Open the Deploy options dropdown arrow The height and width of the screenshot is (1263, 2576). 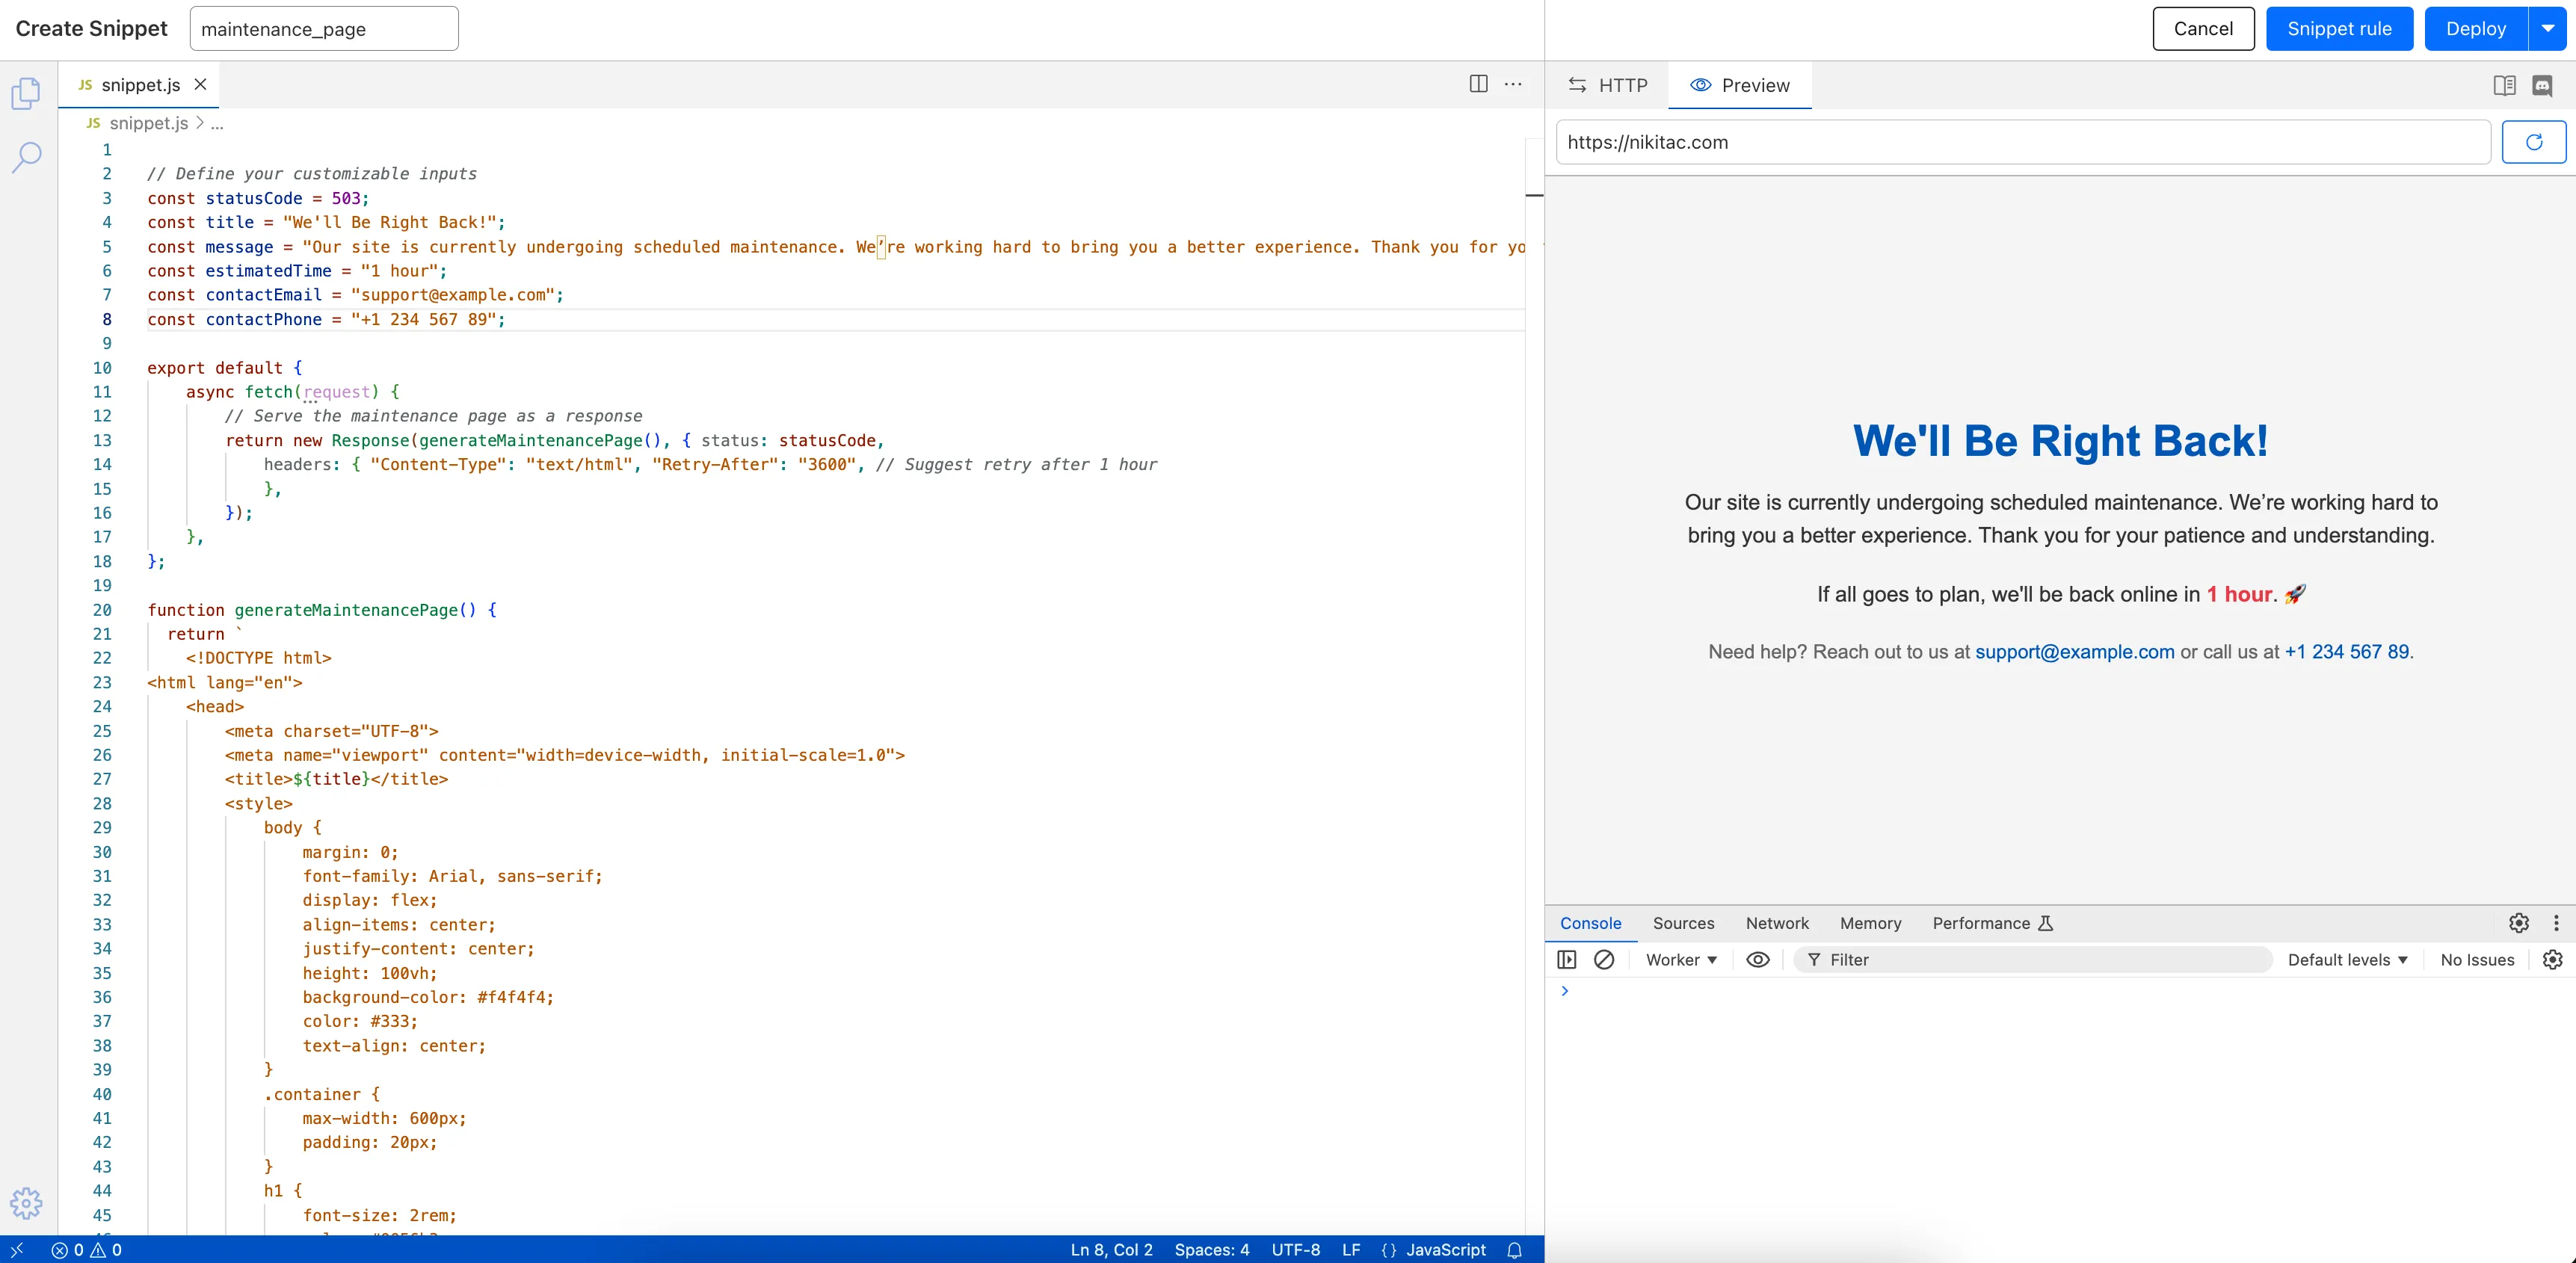2548,28
